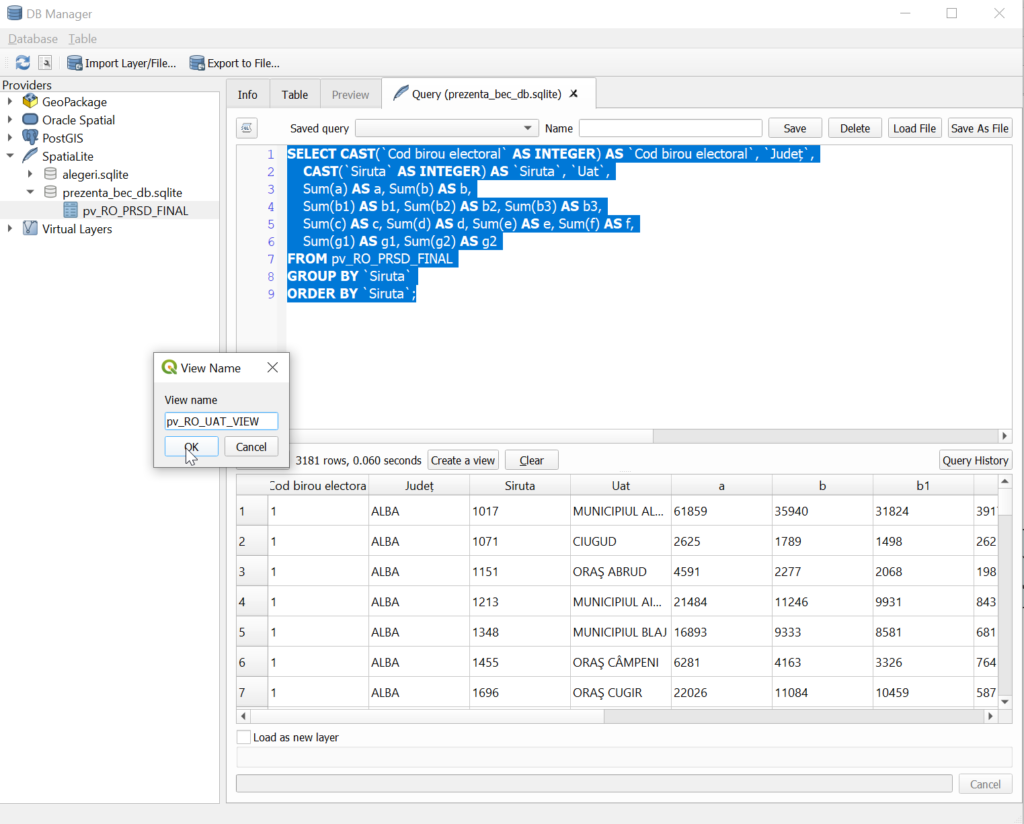The image size is (1024, 824).
Task: Click Export to File toolbar button
Action: (x=234, y=63)
